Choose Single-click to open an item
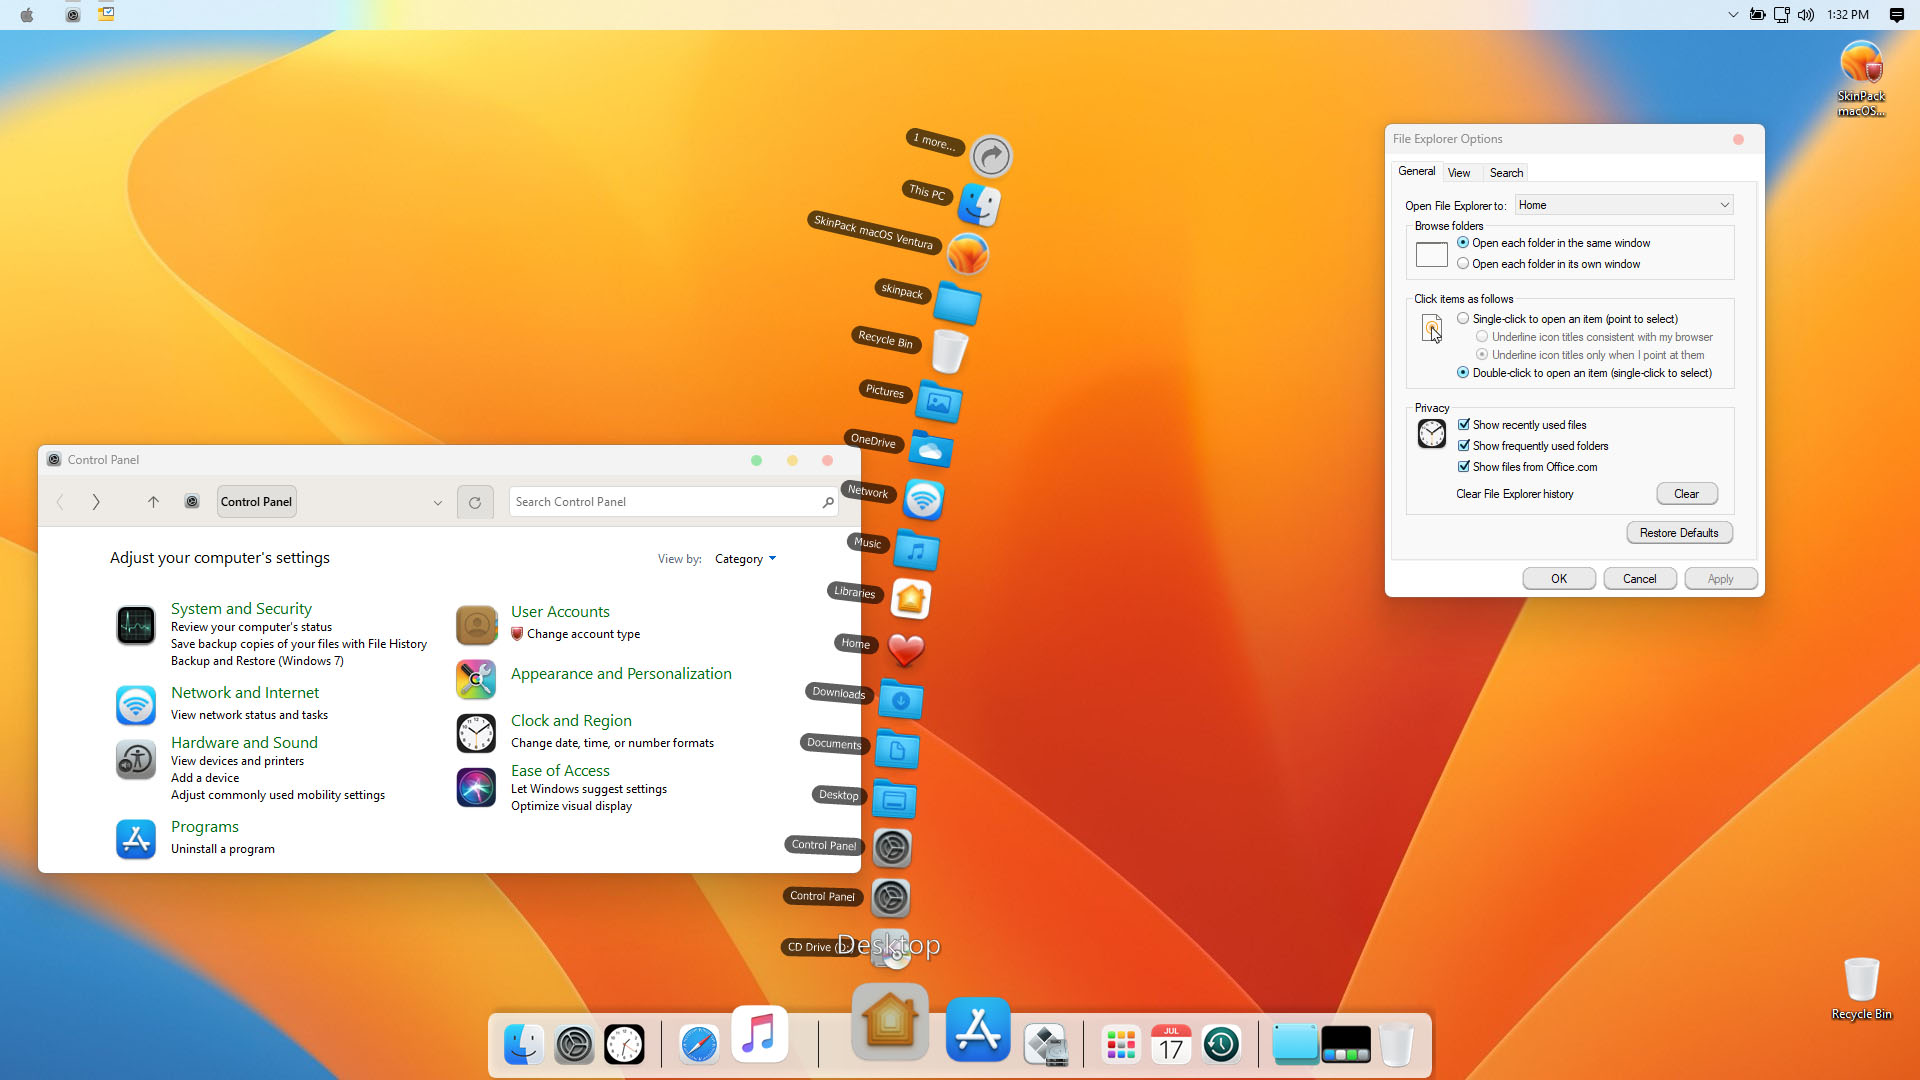Viewport: 1920px width, 1080px height. (1463, 319)
